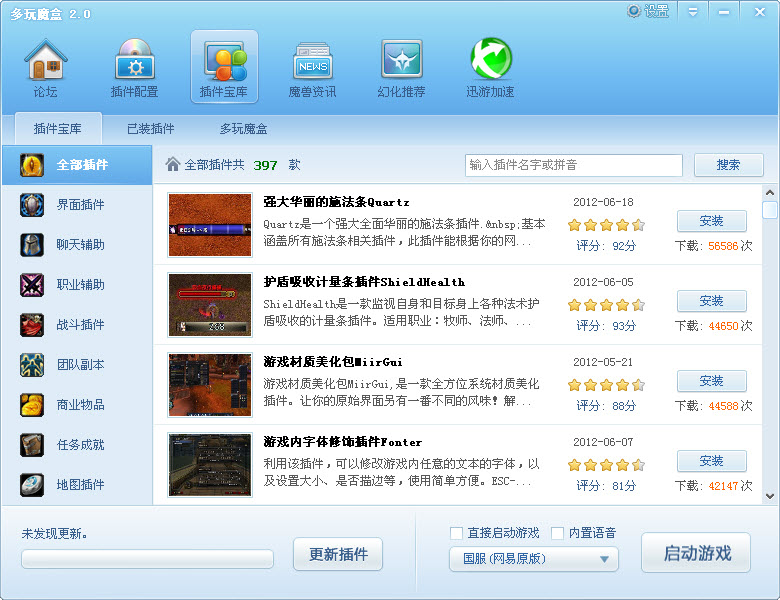Viewport: 780px width, 600px height.
Task: Toggle the 内置语音 checkbox
Action: point(558,533)
